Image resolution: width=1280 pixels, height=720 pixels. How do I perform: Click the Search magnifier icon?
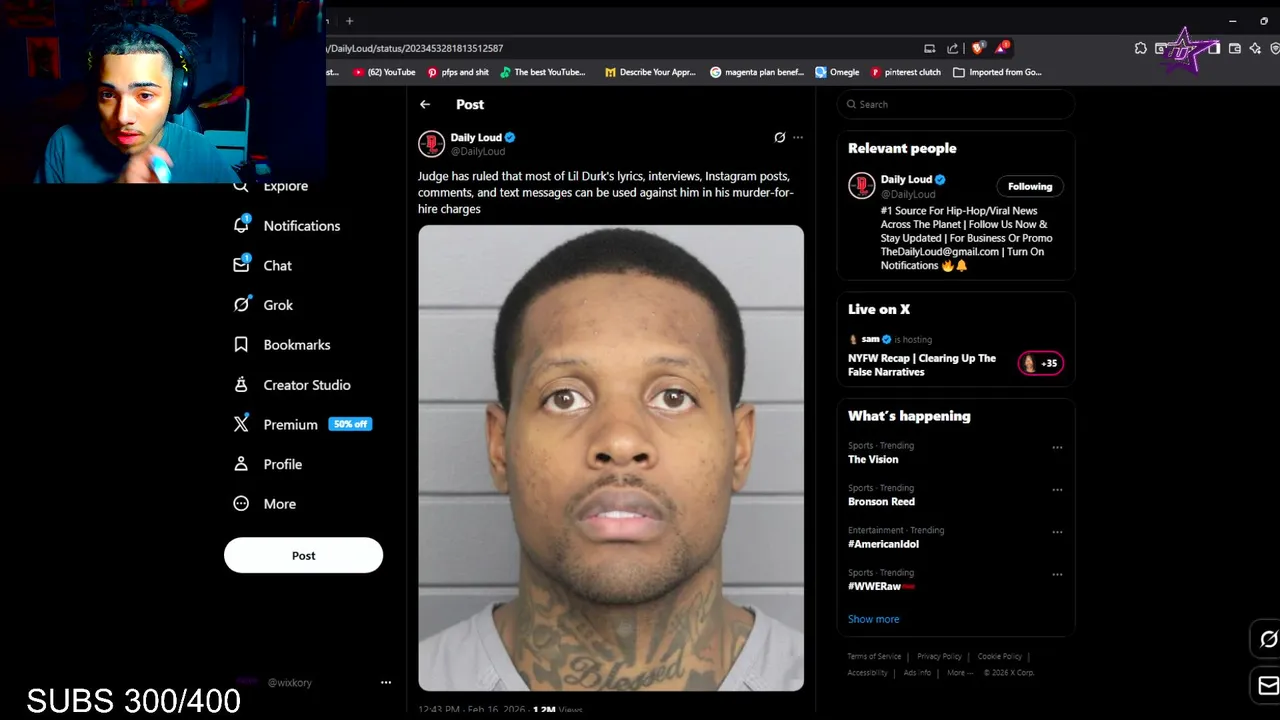(851, 104)
